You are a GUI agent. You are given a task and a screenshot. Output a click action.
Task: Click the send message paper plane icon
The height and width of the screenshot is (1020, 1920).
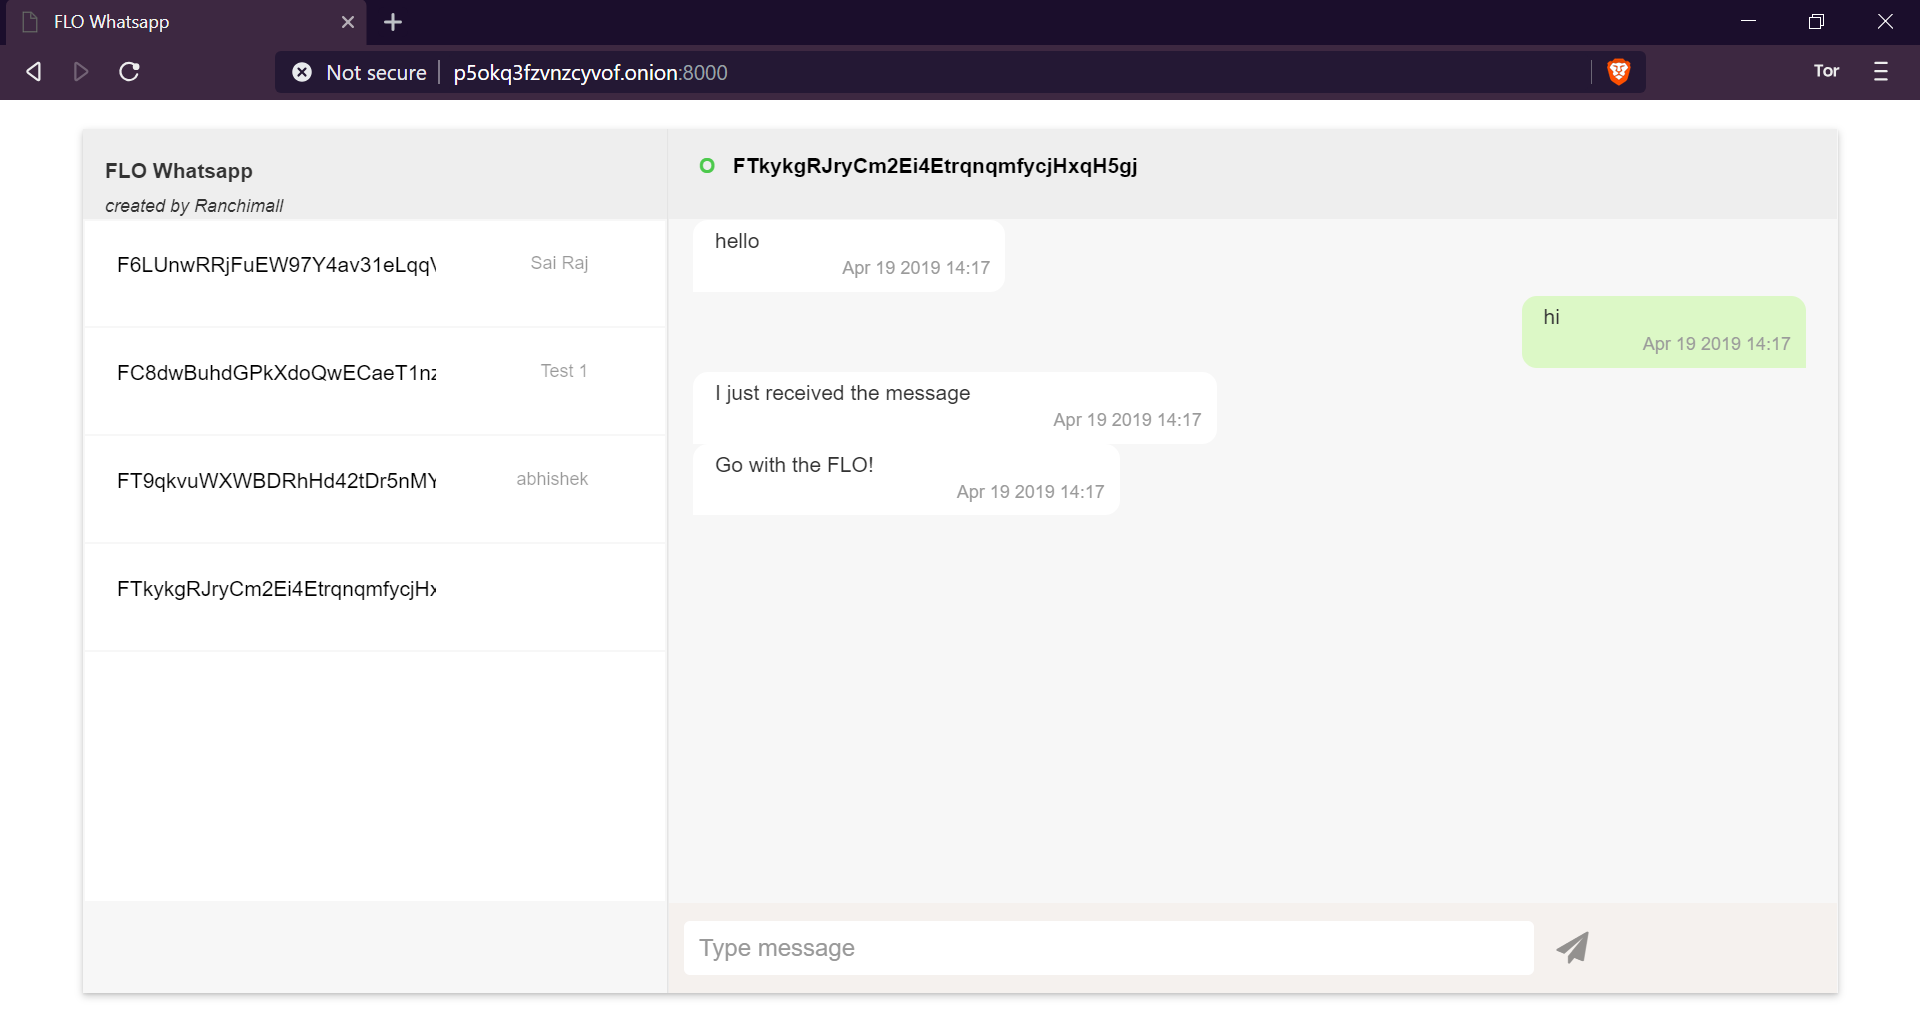[1572, 946]
